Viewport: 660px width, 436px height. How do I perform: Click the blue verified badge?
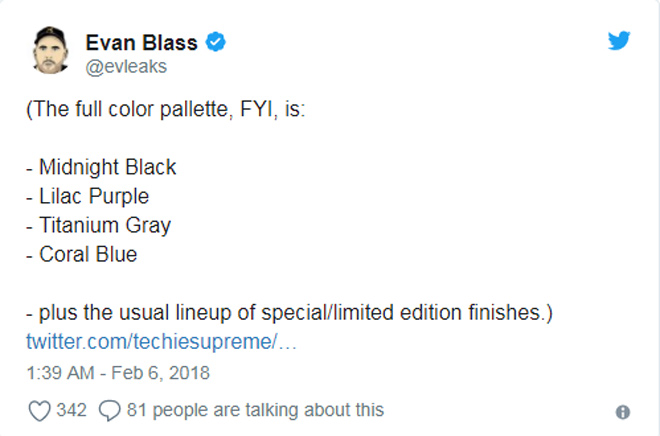pyautogui.click(x=215, y=41)
